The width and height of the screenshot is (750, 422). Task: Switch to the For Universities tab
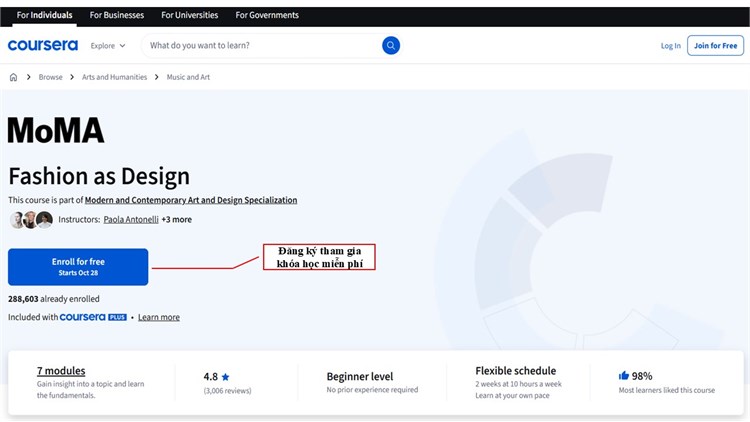tap(189, 15)
